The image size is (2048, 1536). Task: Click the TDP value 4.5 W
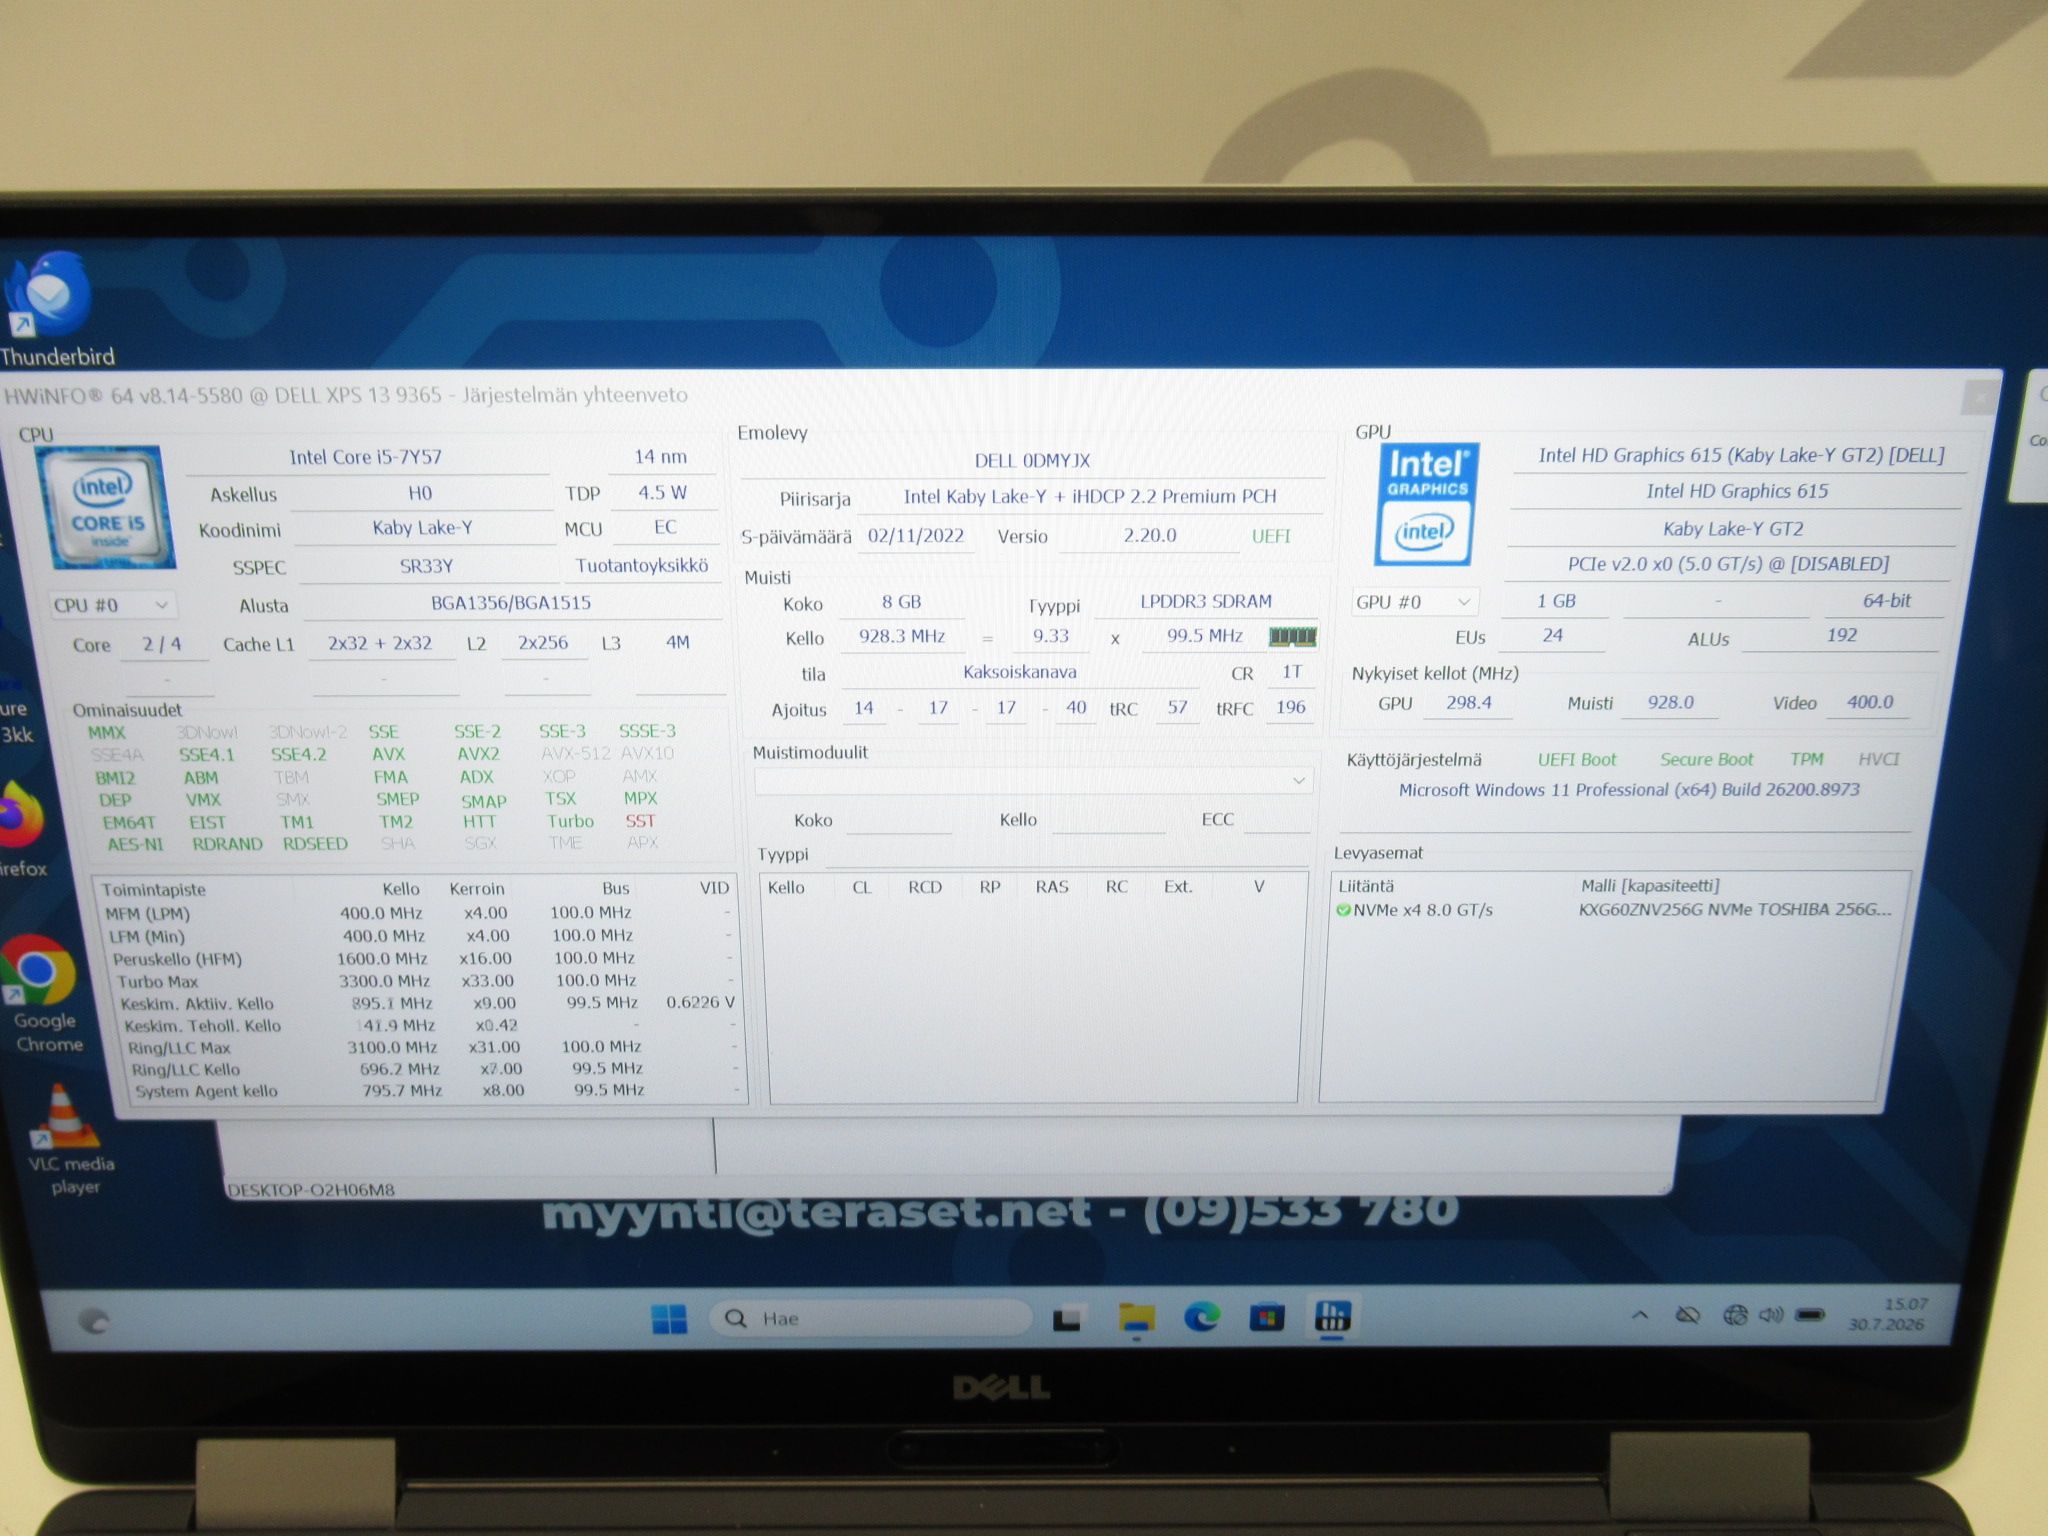click(663, 492)
